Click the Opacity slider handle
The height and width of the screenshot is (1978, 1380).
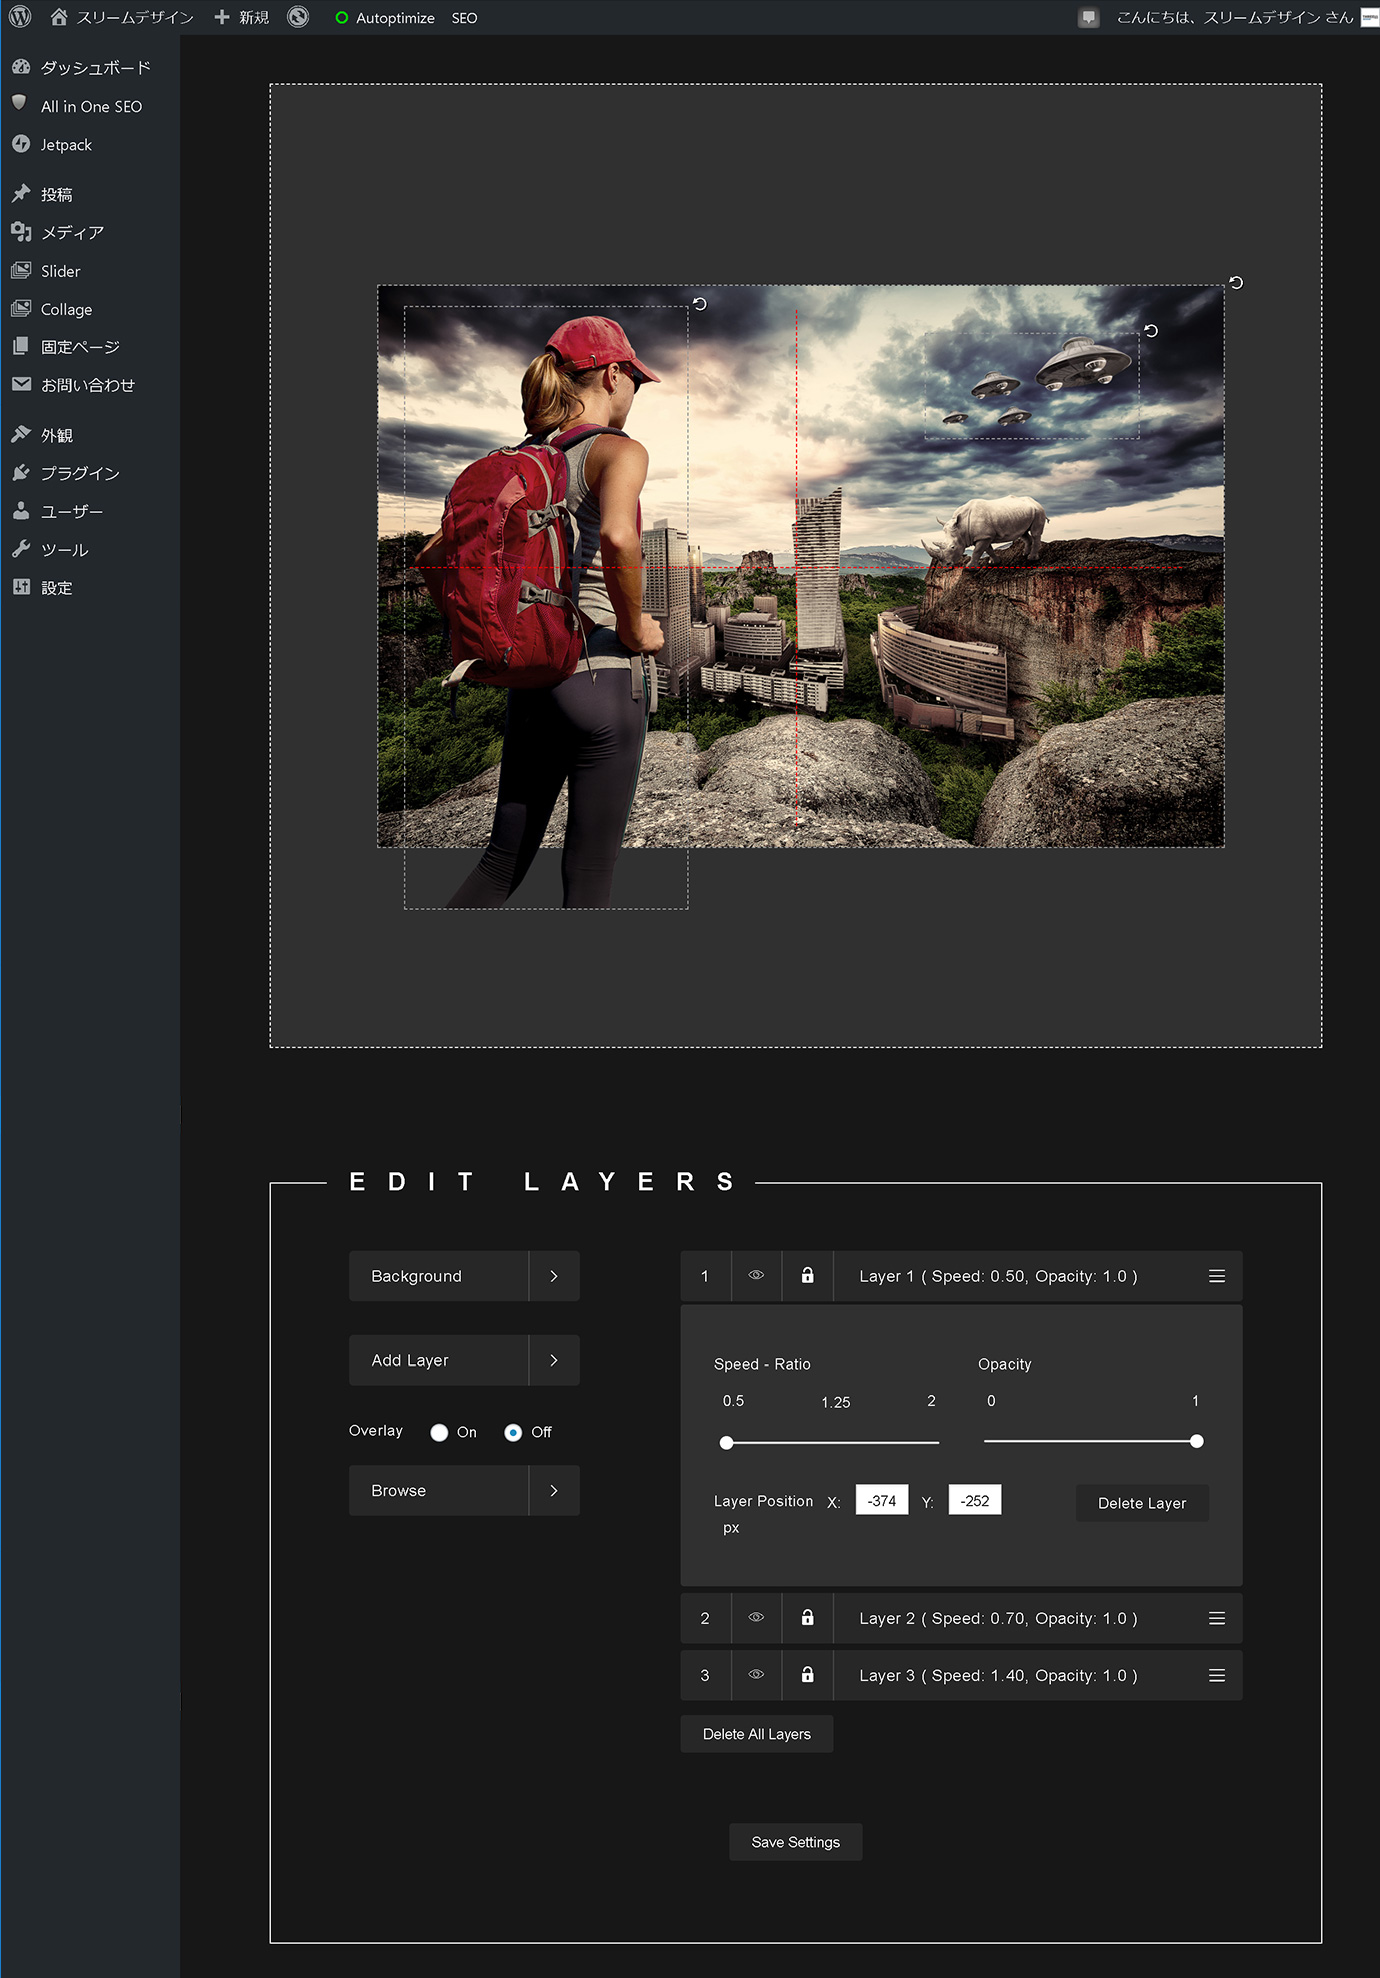click(x=1196, y=1441)
